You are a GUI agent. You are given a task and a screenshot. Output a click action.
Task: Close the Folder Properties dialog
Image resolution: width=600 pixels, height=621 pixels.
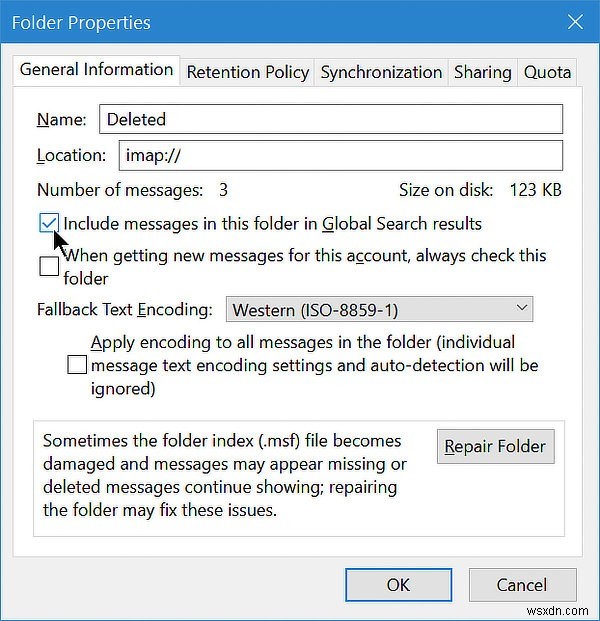coord(575,22)
